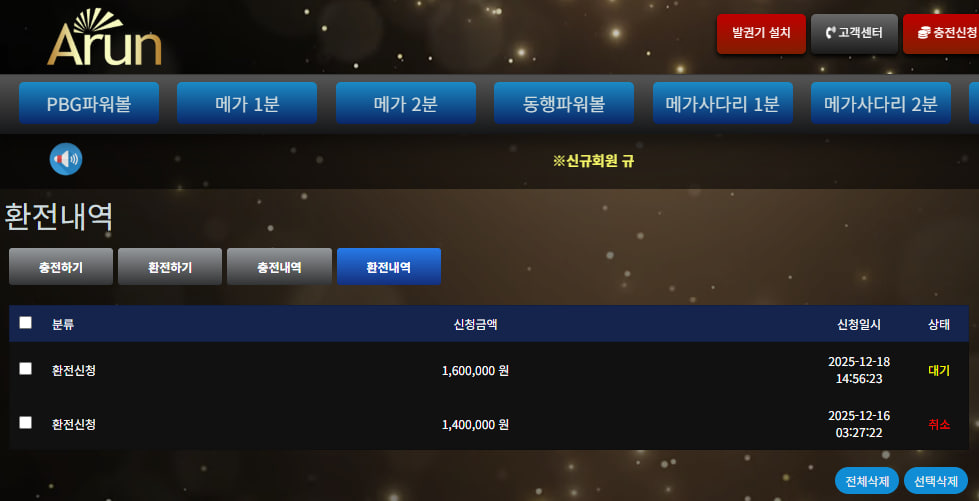Open 고객센터 with the phone icon
This screenshot has width=979, height=501.
click(854, 34)
